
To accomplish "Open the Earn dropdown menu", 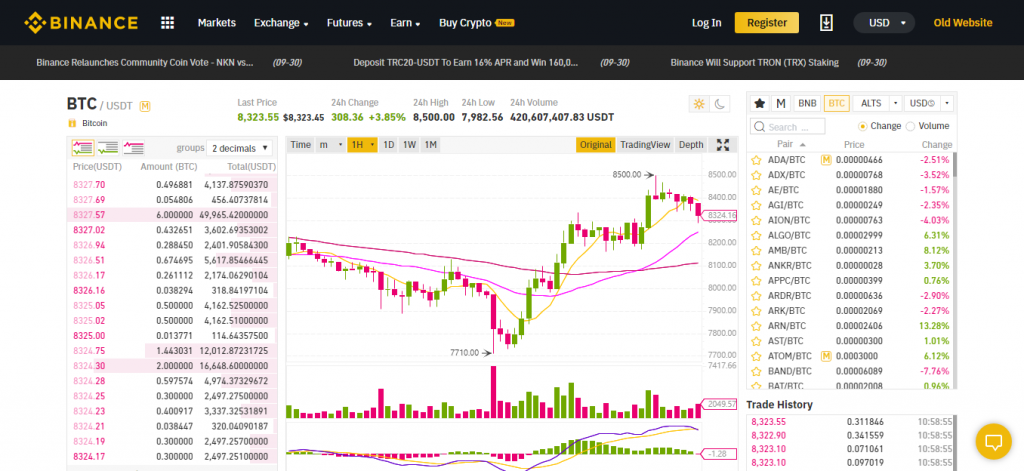I will tap(405, 23).
